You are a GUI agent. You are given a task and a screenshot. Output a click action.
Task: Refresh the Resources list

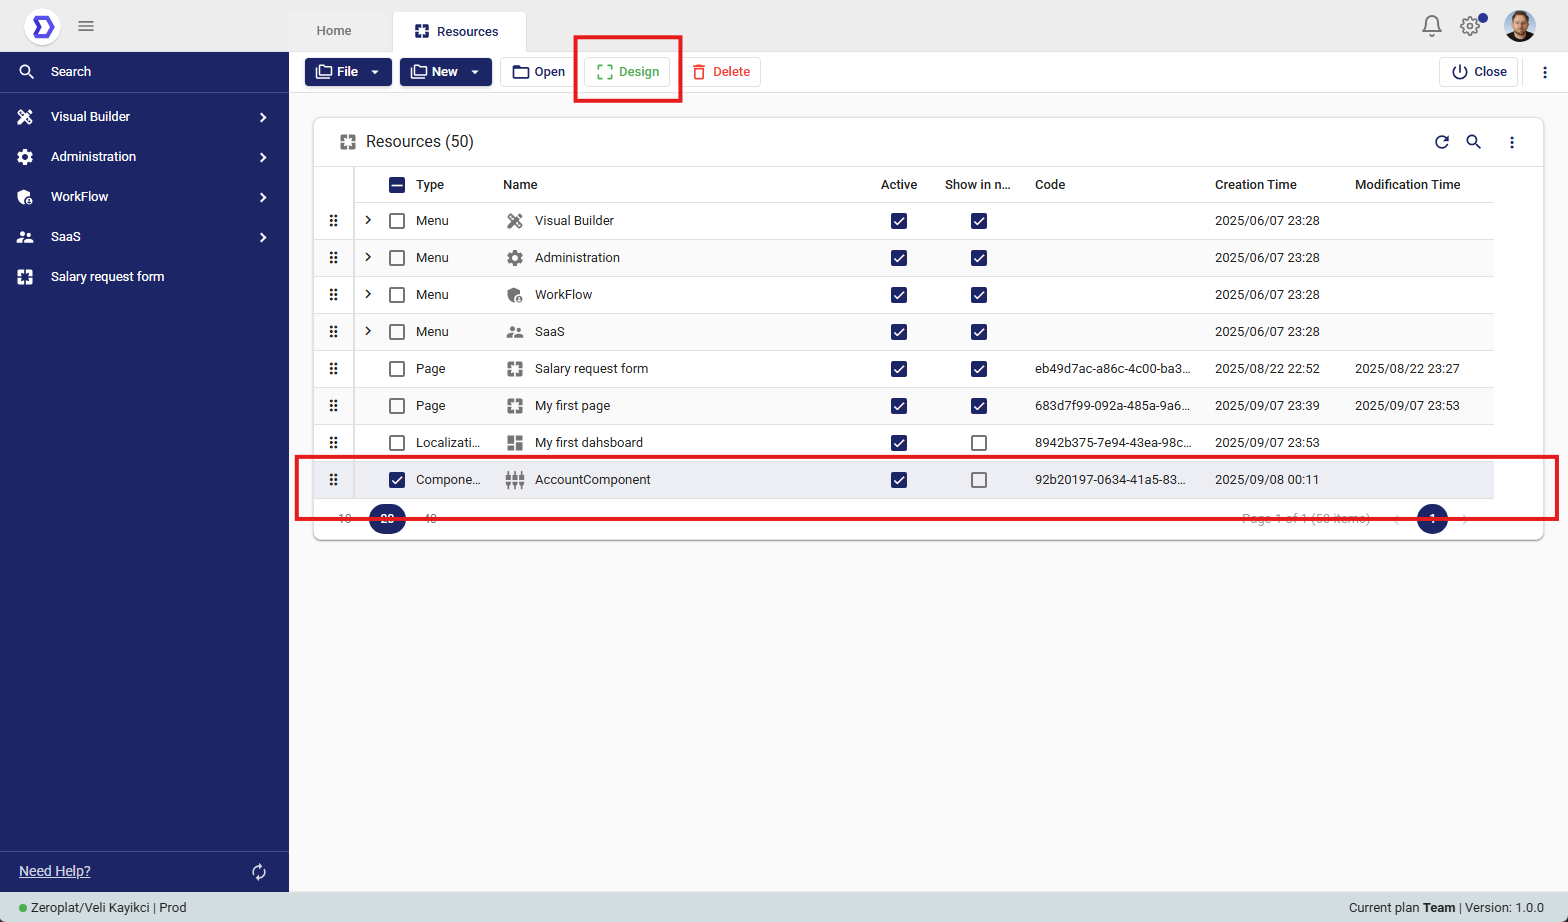tap(1441, 142)
